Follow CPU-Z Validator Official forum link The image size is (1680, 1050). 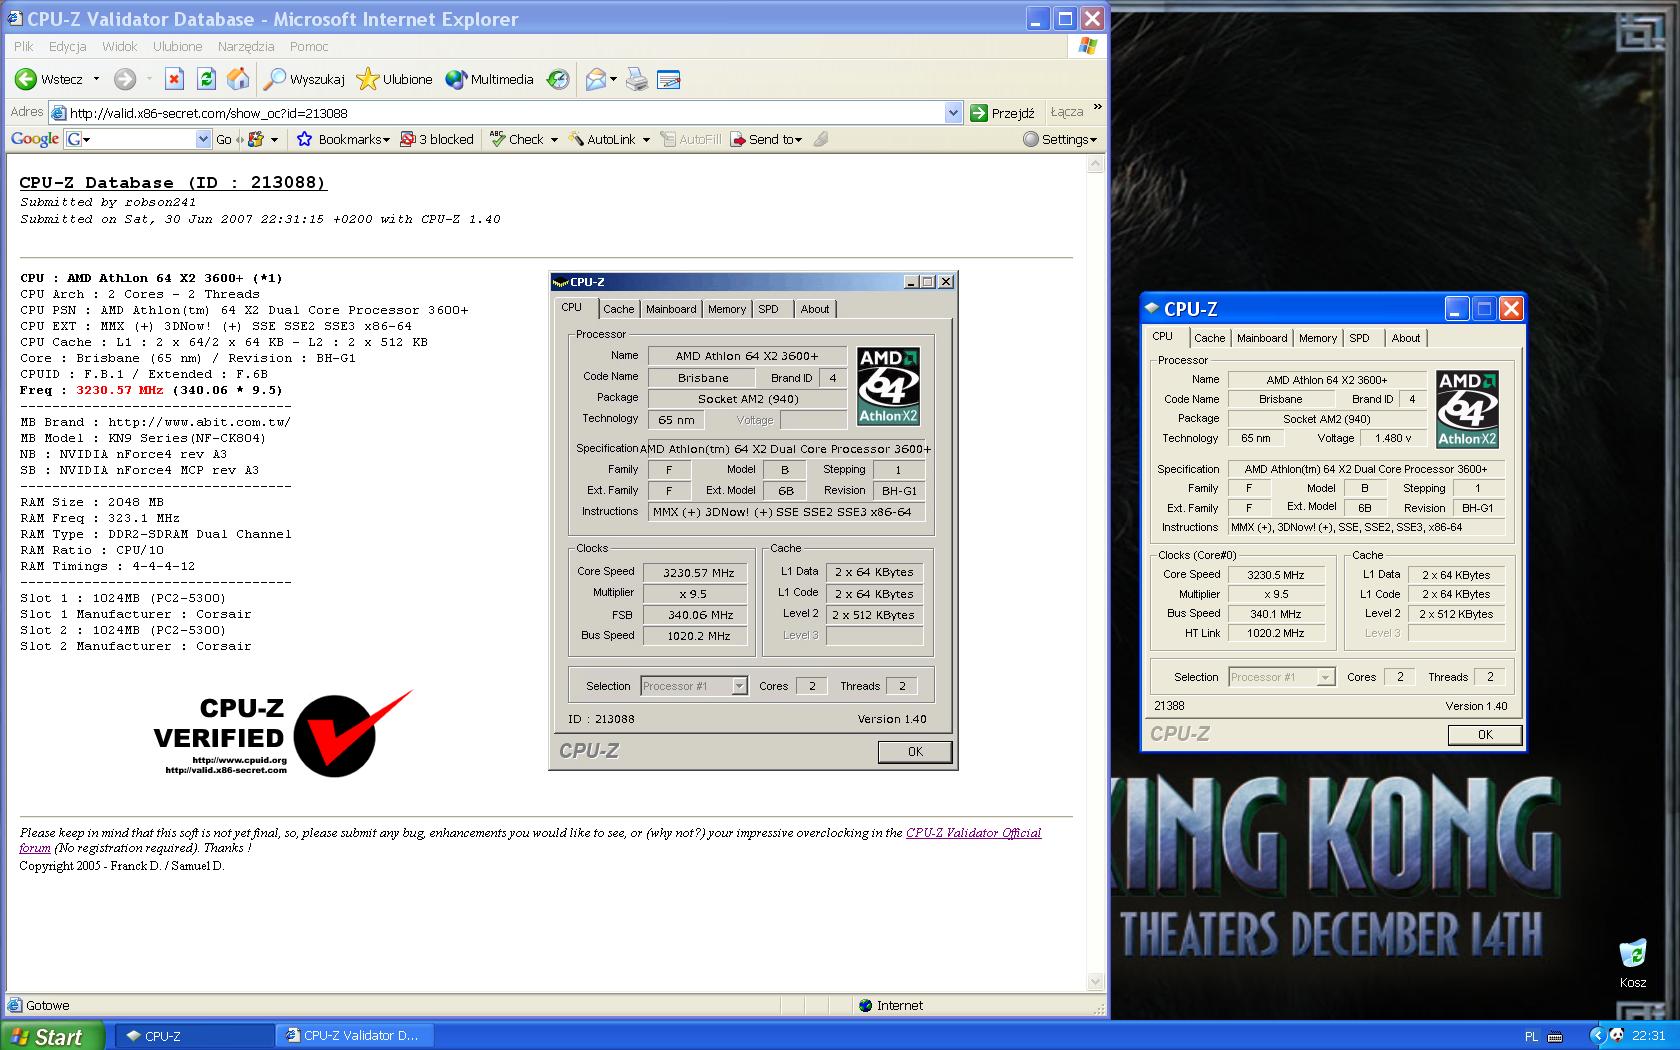click(973, 832)
